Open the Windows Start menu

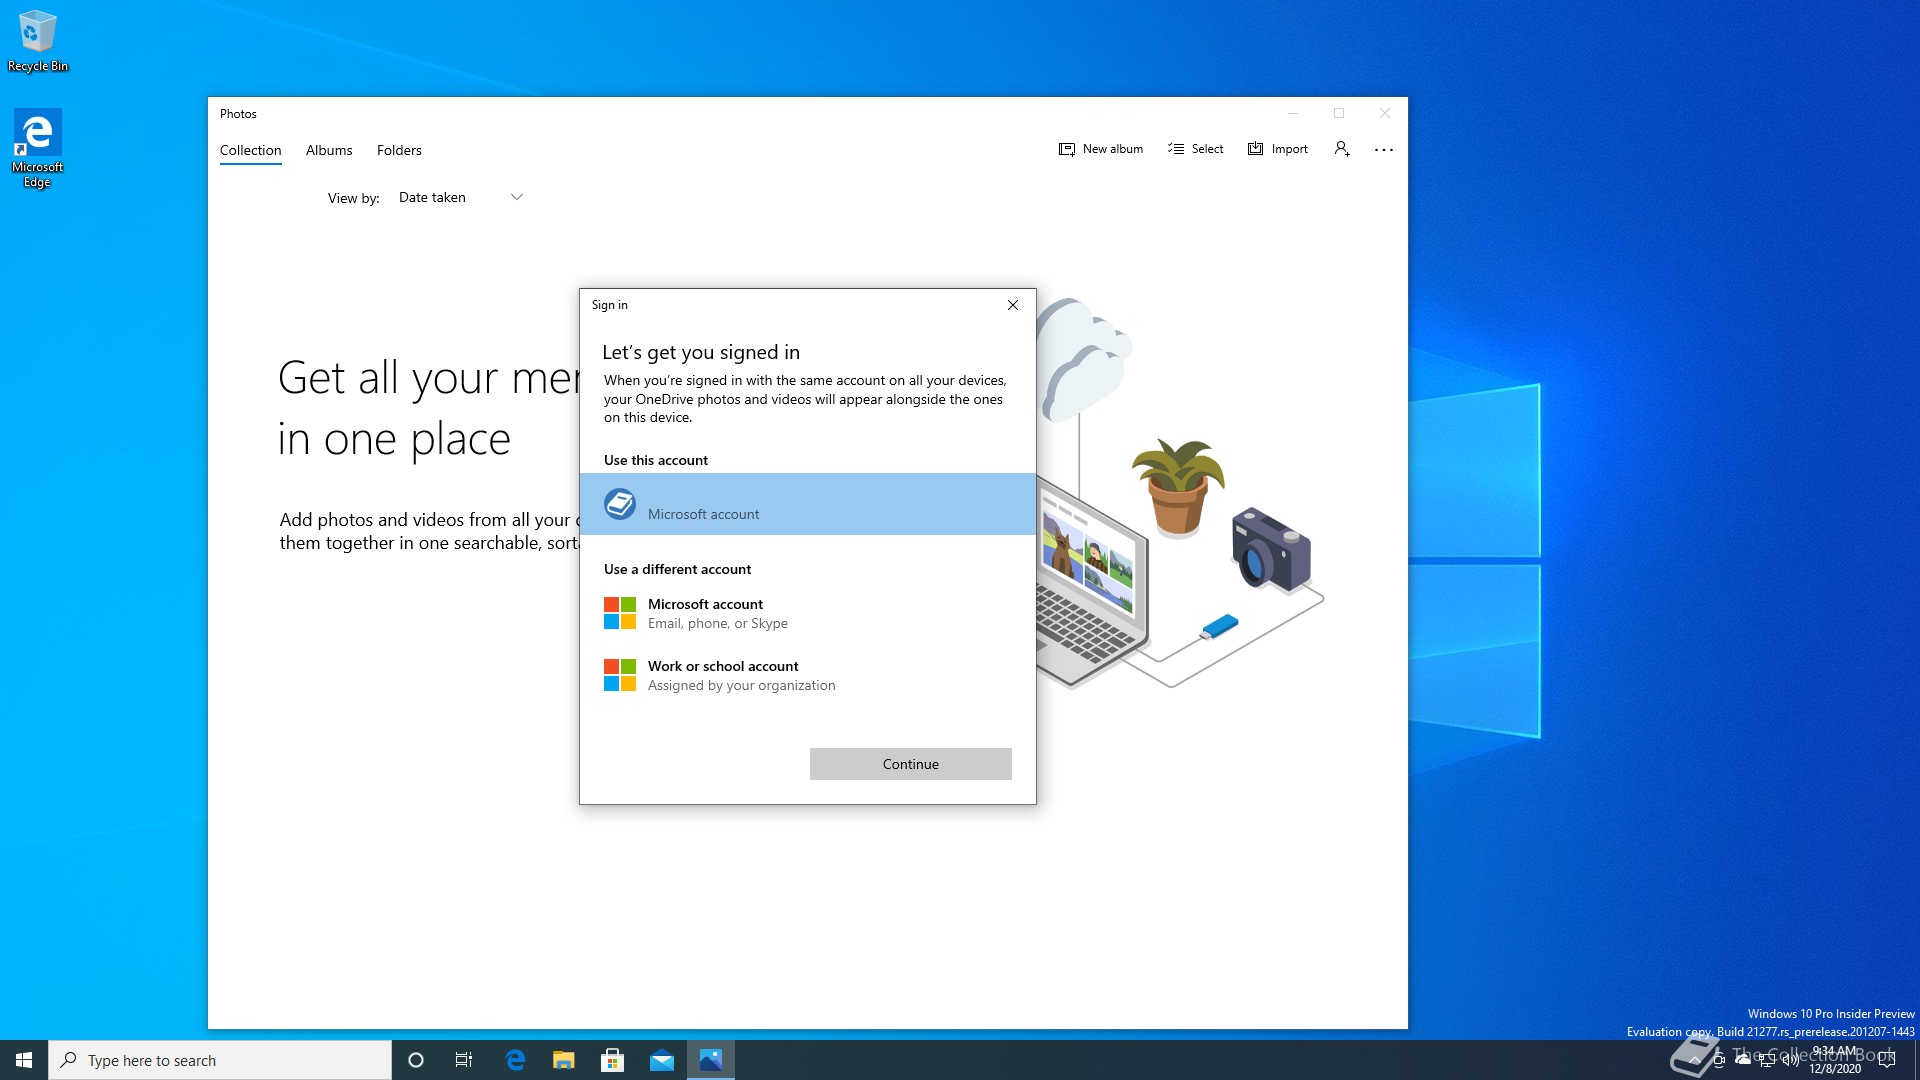(24, 1060)
